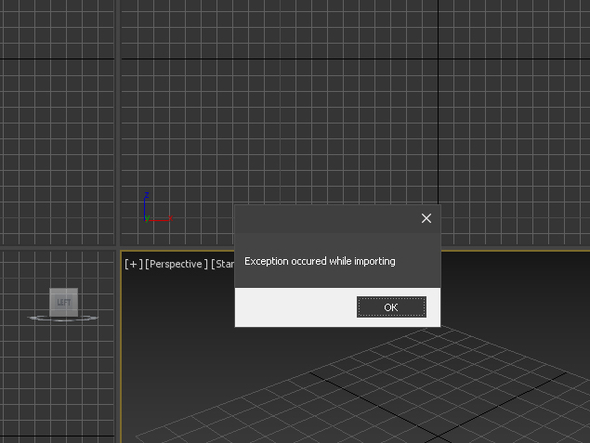
Task: Select the error message text in the dialog
Action: point(320,261)
